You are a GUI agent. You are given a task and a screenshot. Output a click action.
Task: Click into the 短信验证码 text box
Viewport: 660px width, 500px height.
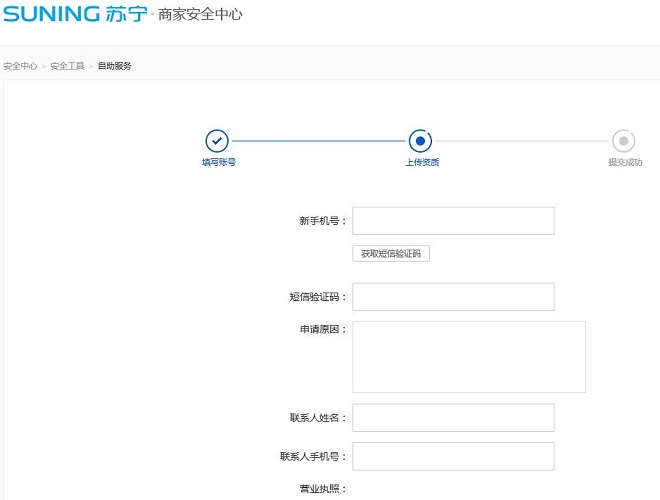453,297
